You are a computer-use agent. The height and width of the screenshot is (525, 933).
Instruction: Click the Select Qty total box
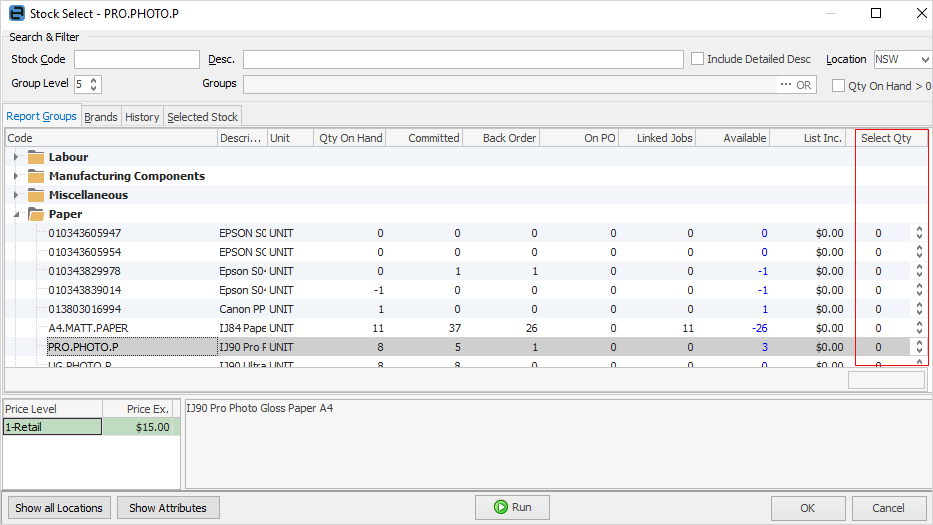(887, 380)
